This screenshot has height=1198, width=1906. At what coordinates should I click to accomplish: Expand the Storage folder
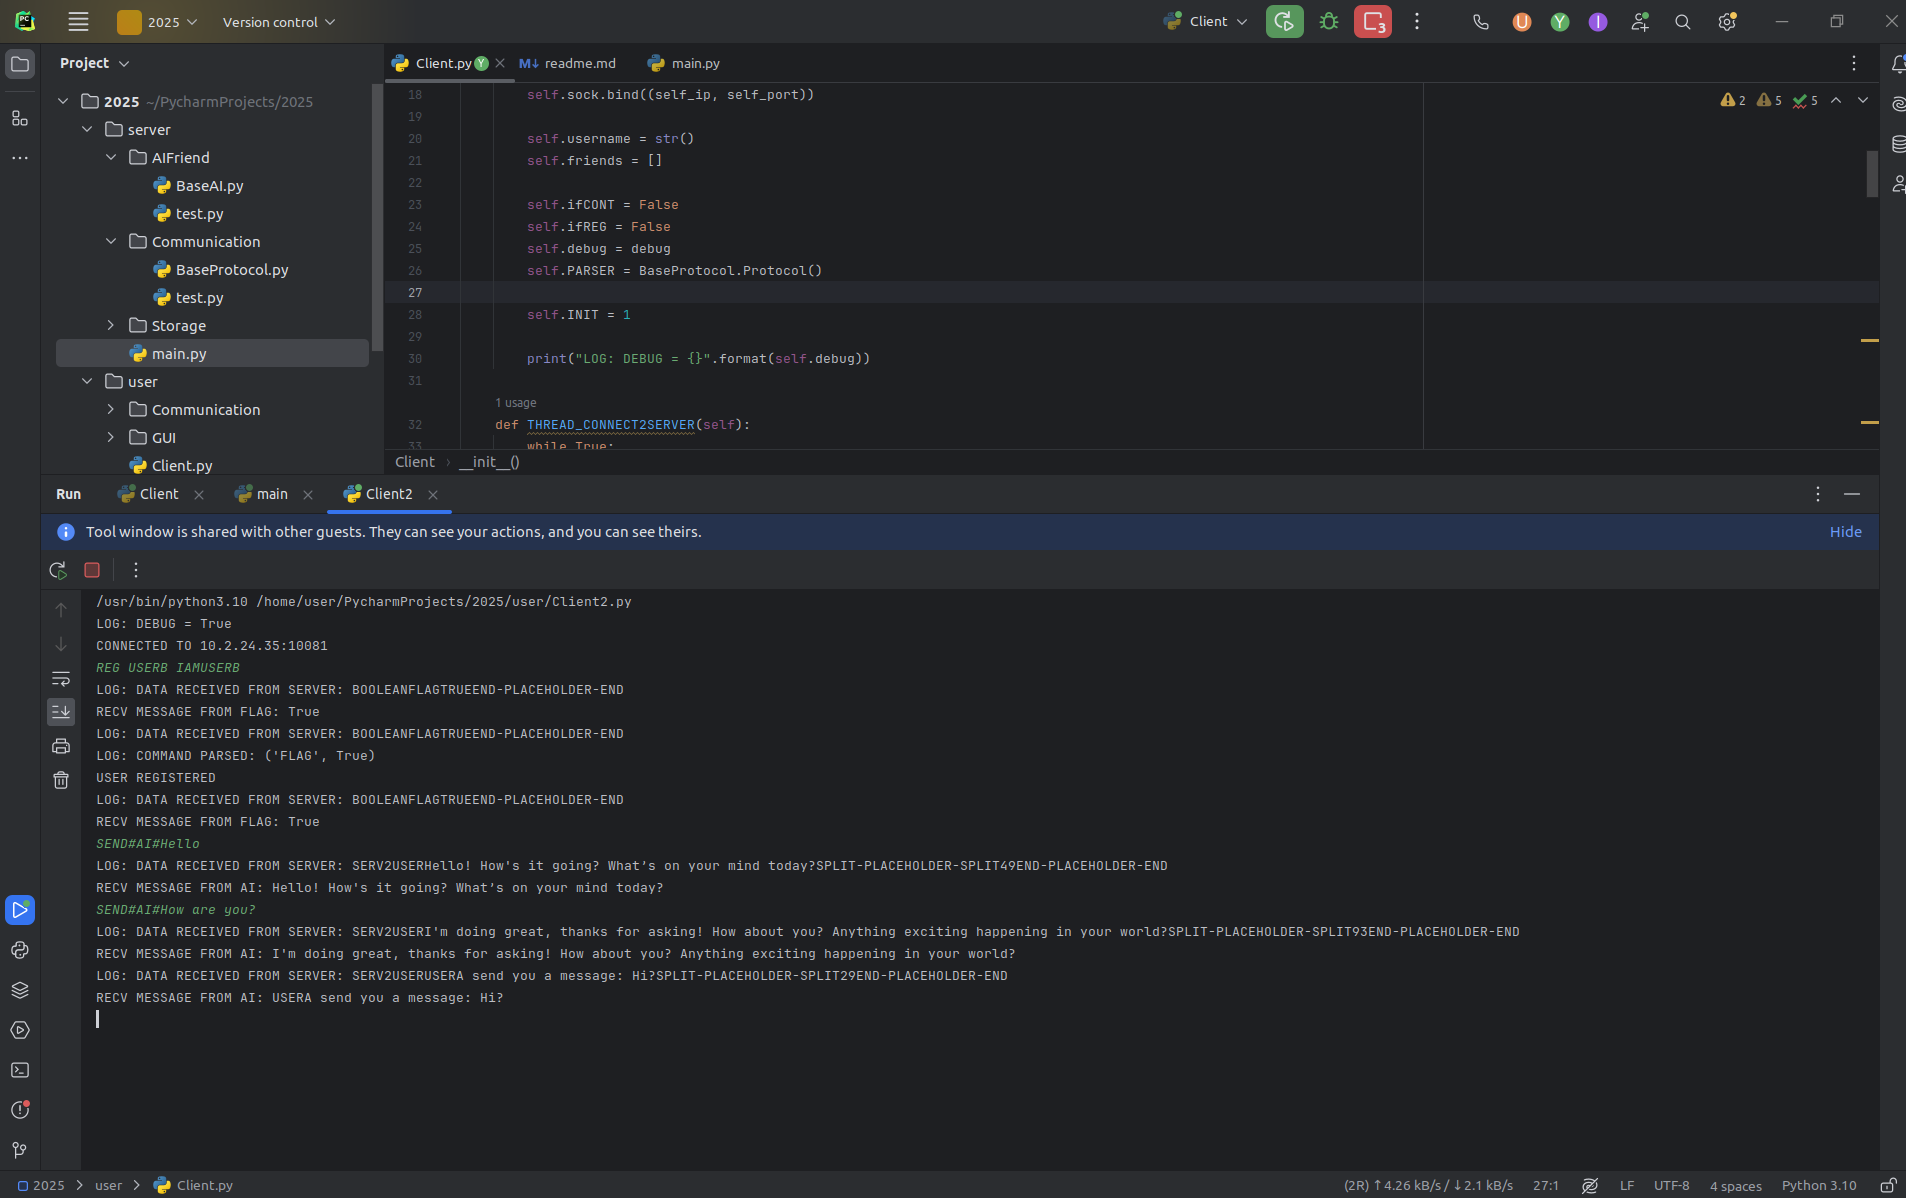[x=111, y=326]
